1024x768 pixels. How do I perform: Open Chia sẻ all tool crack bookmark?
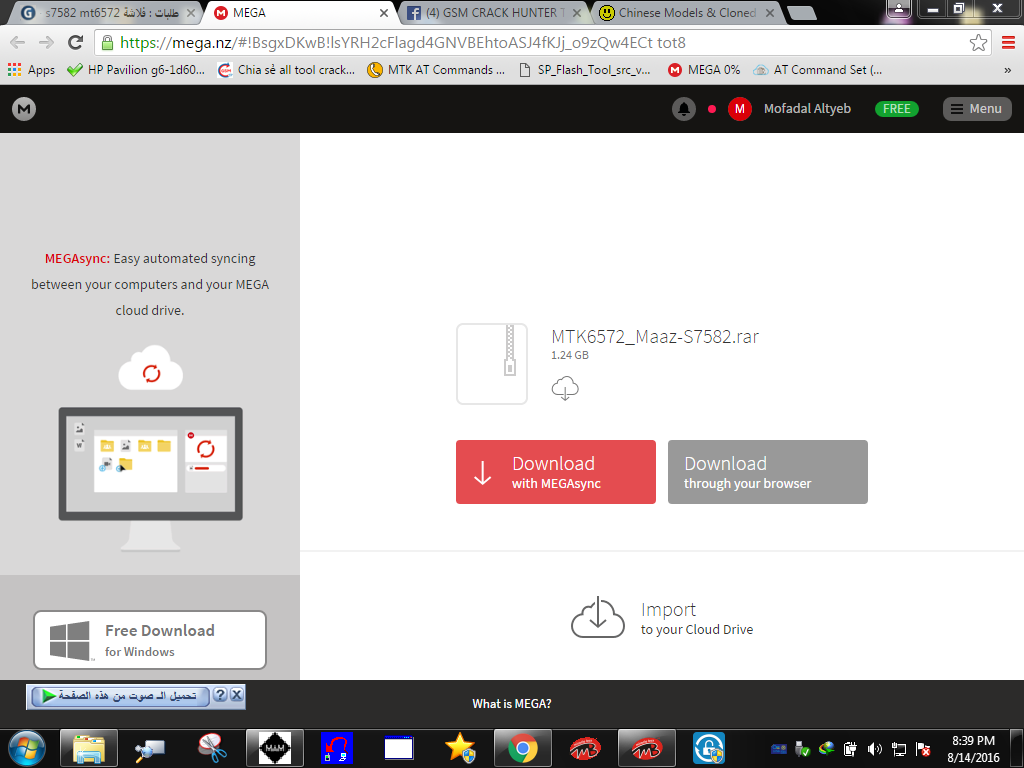[286, 70]
